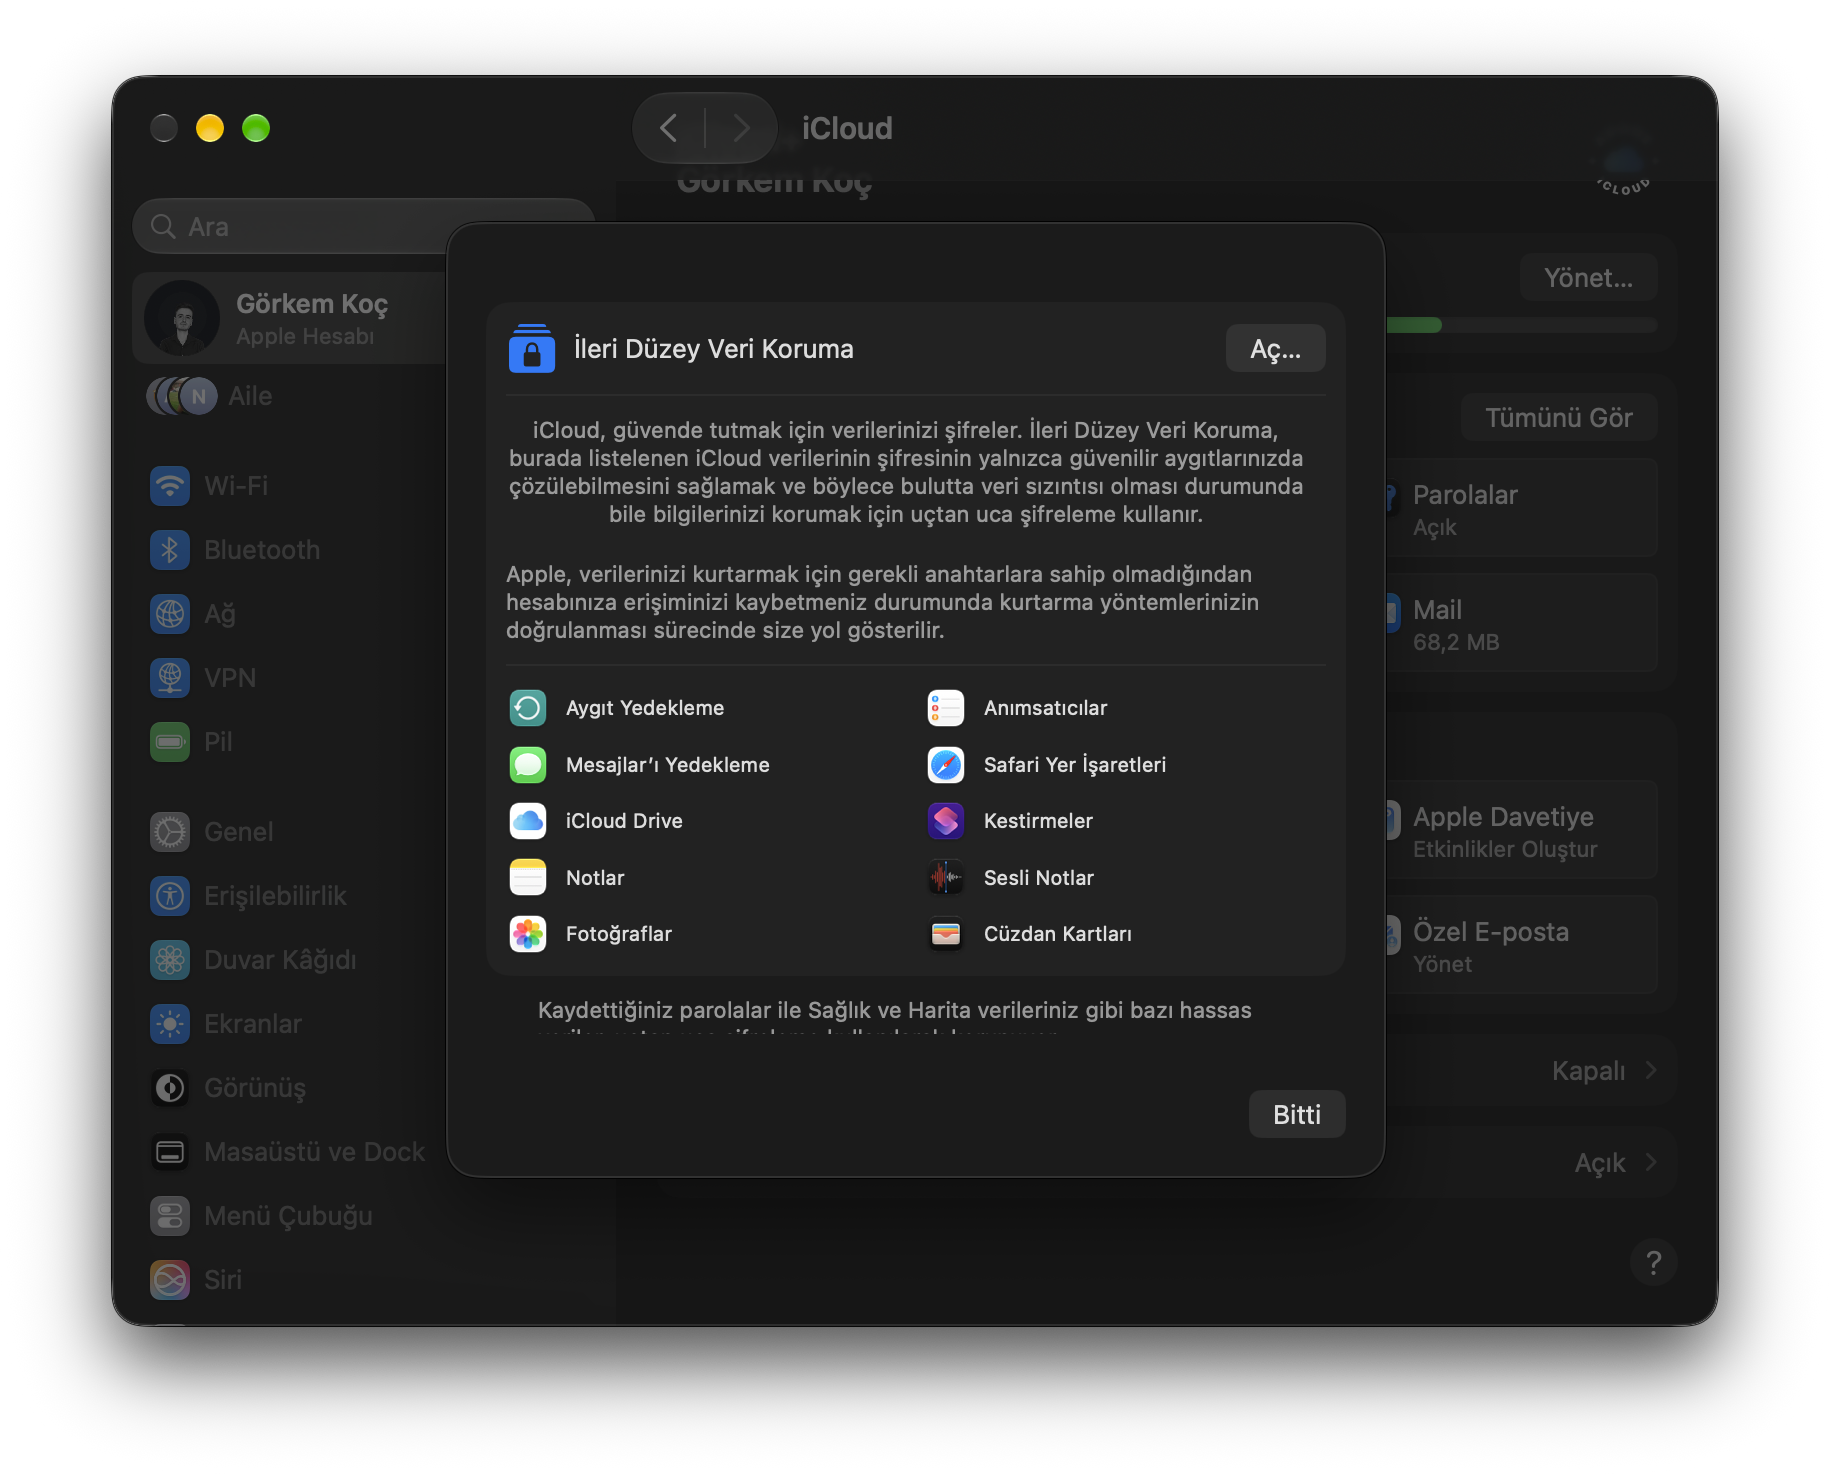Go forward with the toolbar forward arrow
This screenshot has width=1830, height=1474.
point(741,128)
